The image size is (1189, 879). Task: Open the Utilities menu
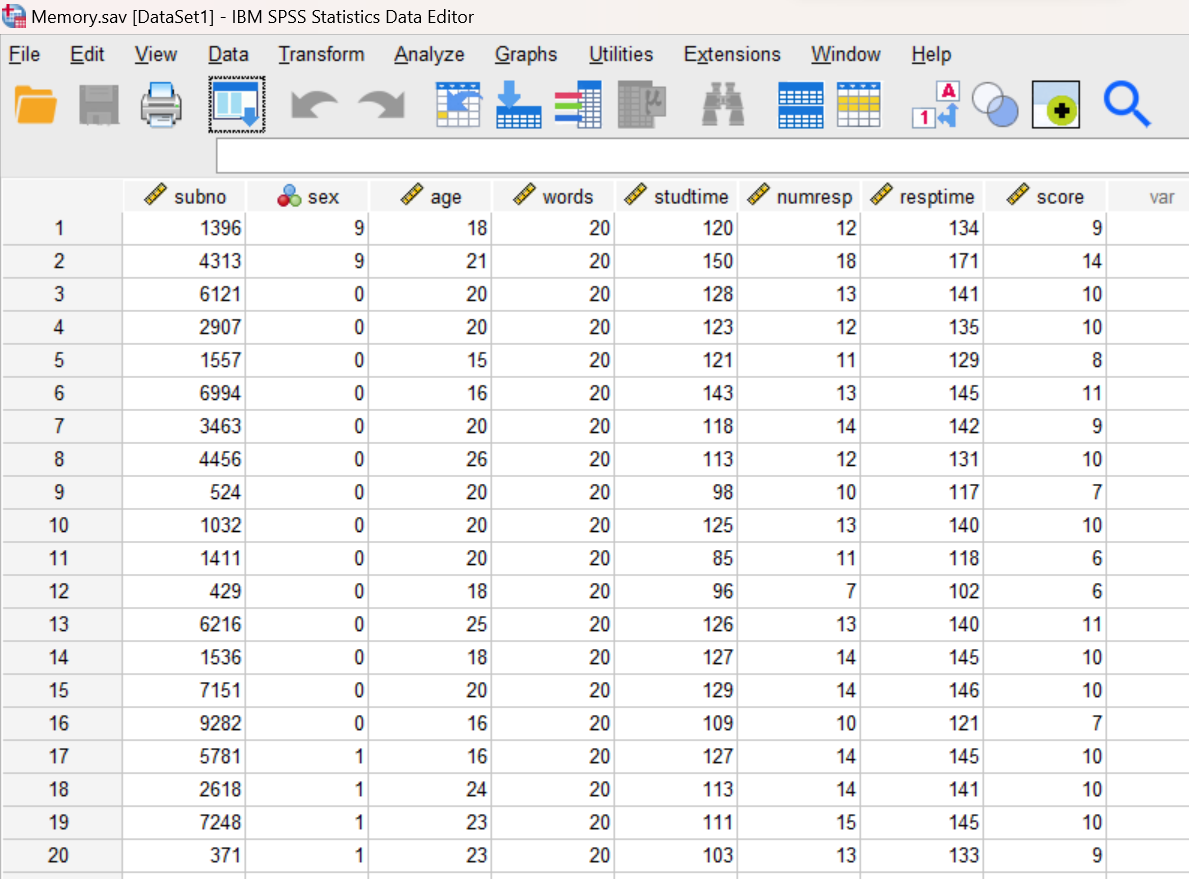(621, 55)
